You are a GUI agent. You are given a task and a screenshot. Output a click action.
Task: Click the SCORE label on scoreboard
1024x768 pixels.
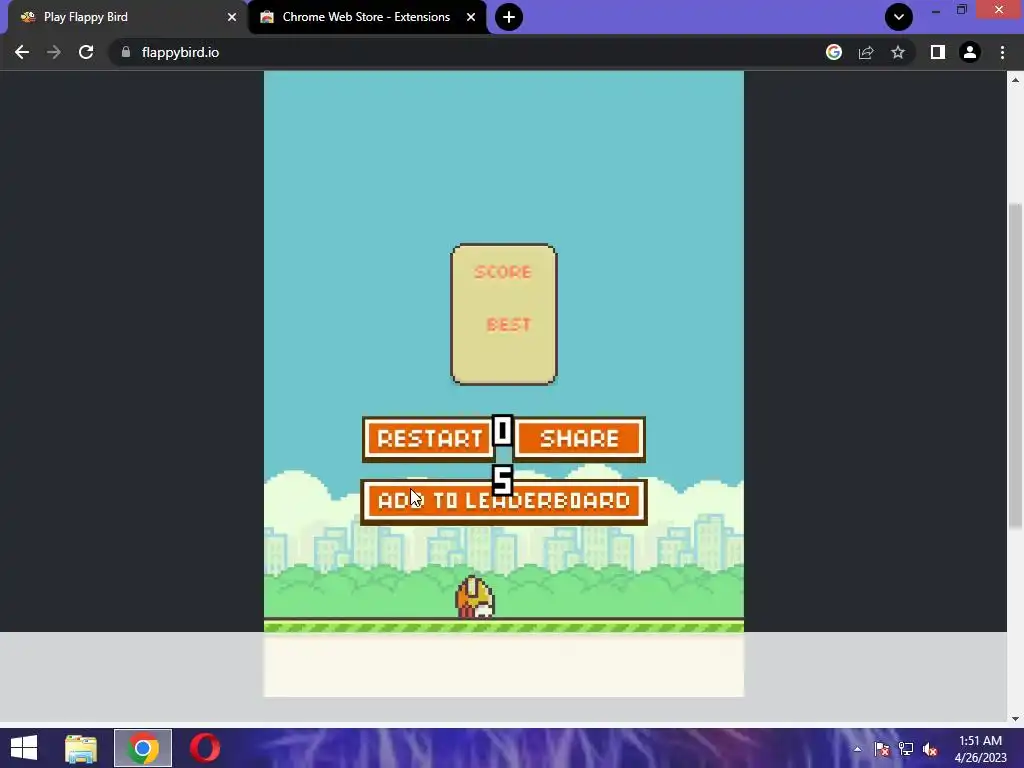(503, 272)
